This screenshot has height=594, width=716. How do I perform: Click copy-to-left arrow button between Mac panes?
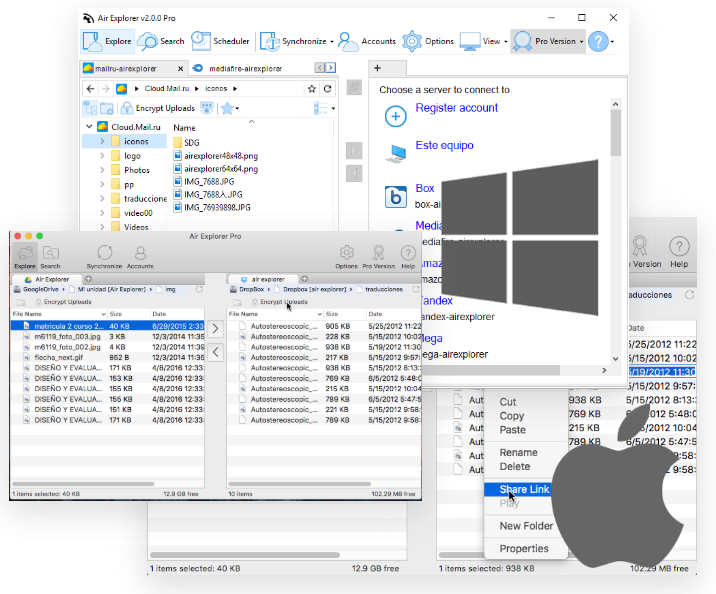click(216, 352)
